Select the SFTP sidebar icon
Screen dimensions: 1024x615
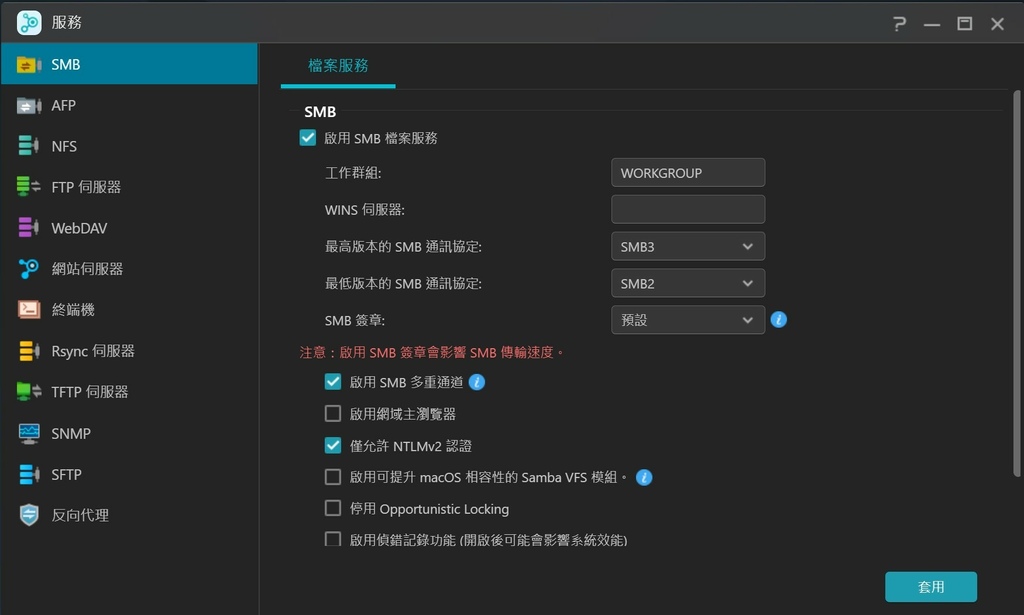click(29, 475)
